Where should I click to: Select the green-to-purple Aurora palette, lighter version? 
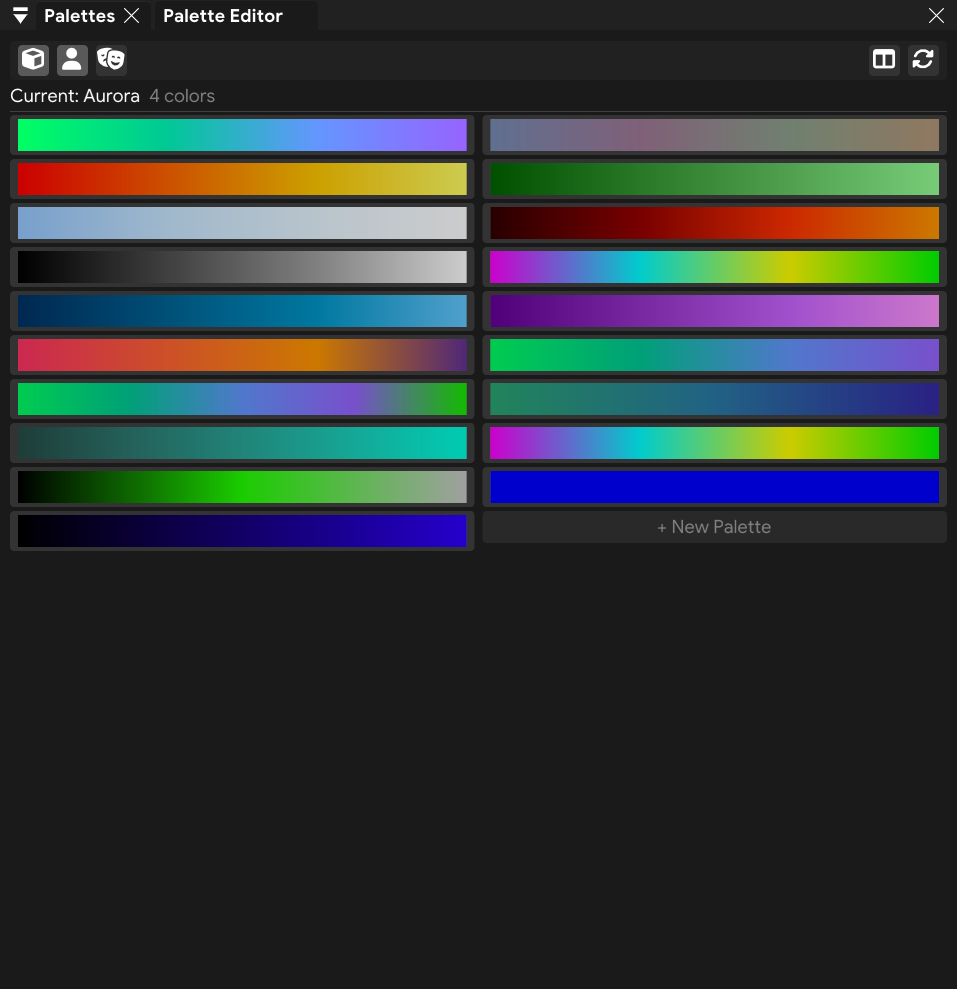[x=242, y=135]
